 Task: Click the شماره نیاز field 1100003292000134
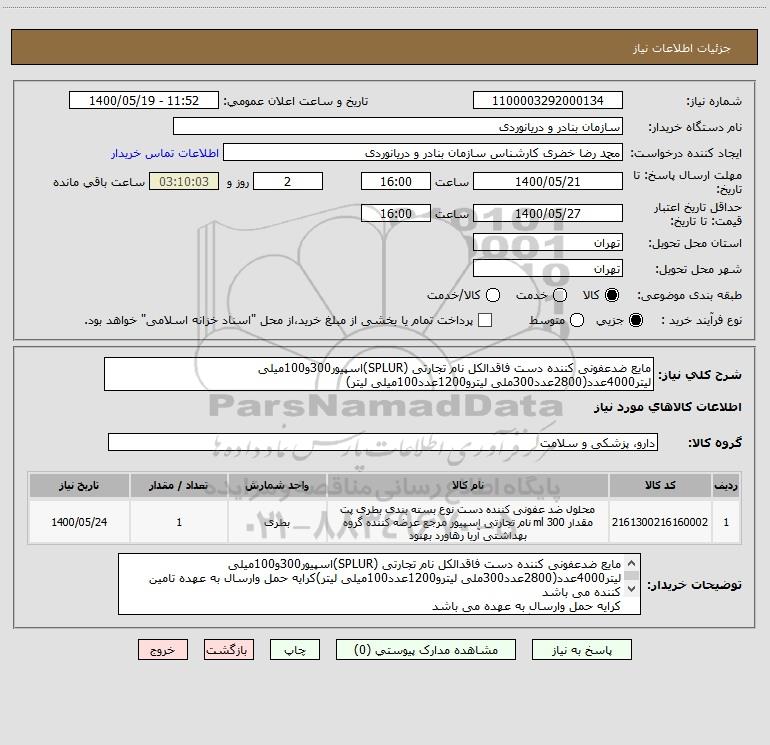tap(548, 100)
